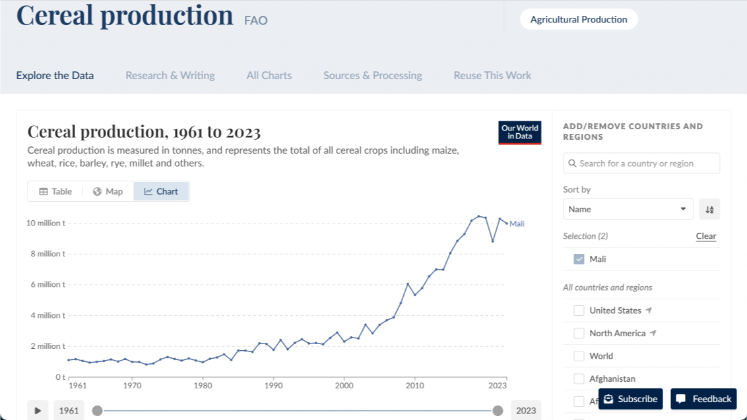Clear the country selection
The width and height of the screenshot is (747, 420).
[x=706, y=236]
